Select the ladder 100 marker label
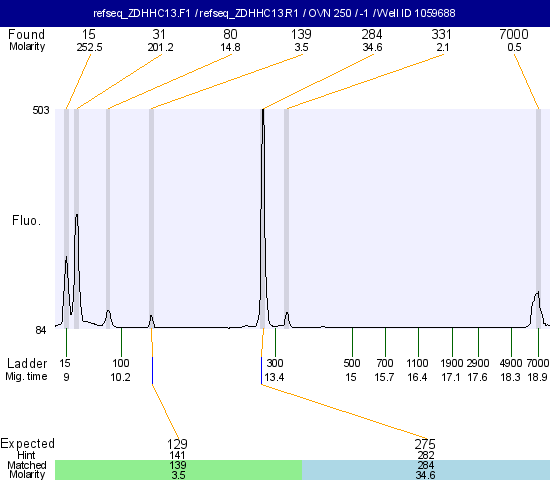550x480 pixels. tap(121, 363)
